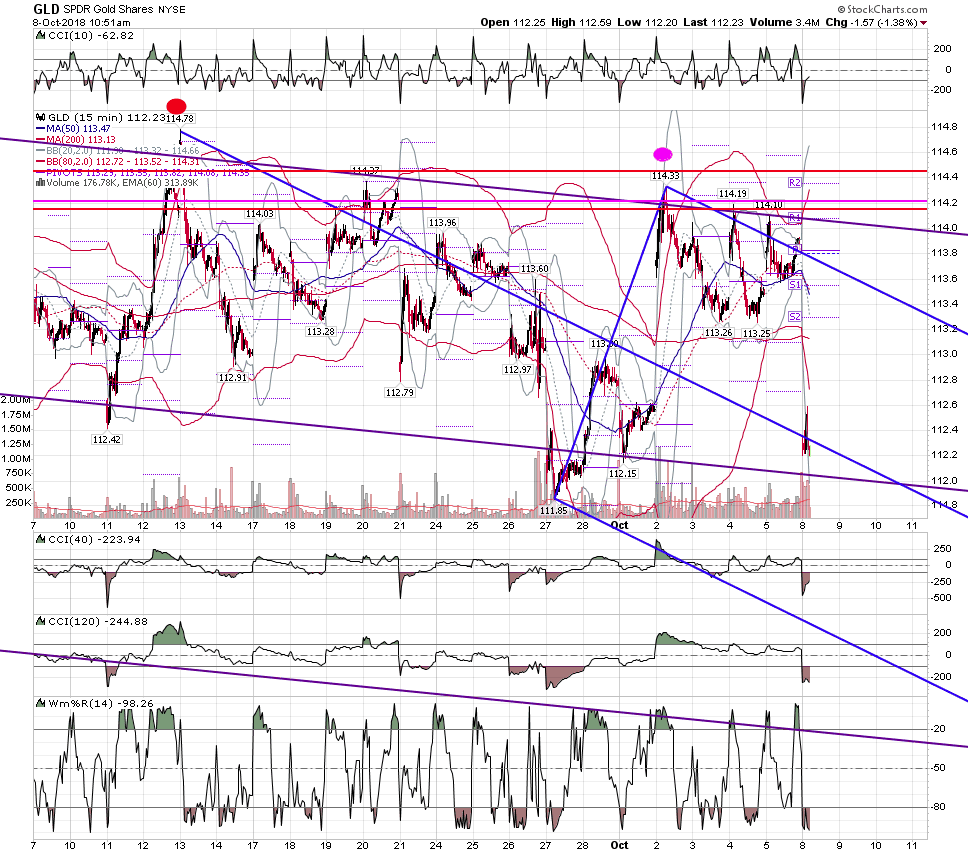Click the GLD ticker symbol in the header
This screenshot has width=968, height=850.
pos(46,9)
